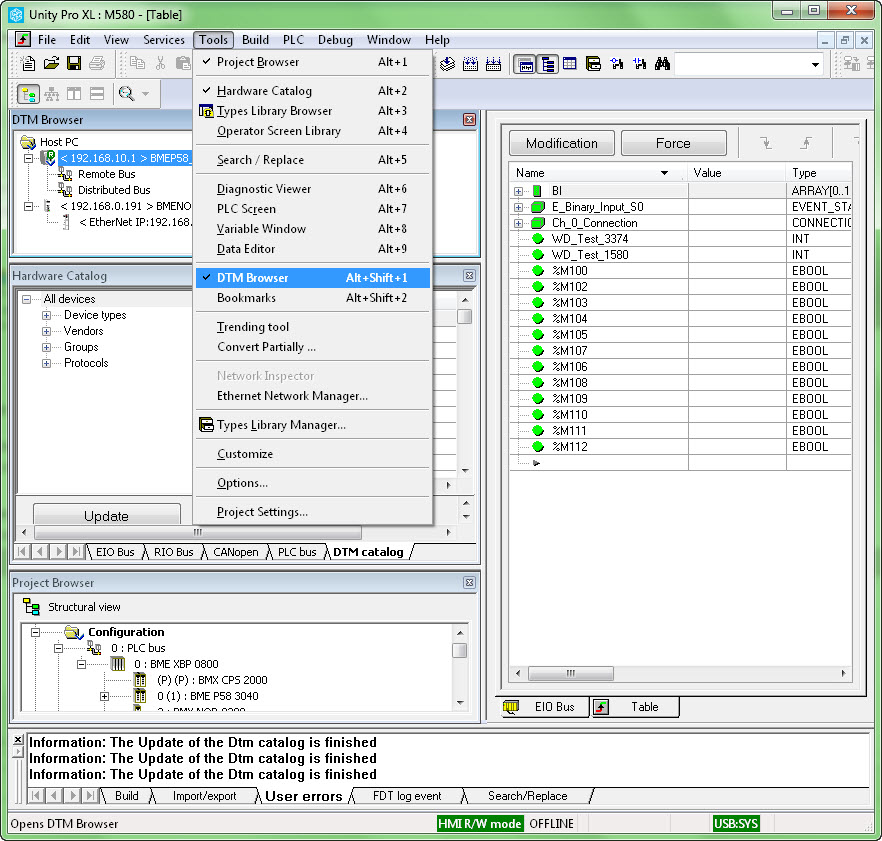Click the Host PC icon in DTM Browser
The height and width of the screenshot is (841, 882).
tap(28, 142)
